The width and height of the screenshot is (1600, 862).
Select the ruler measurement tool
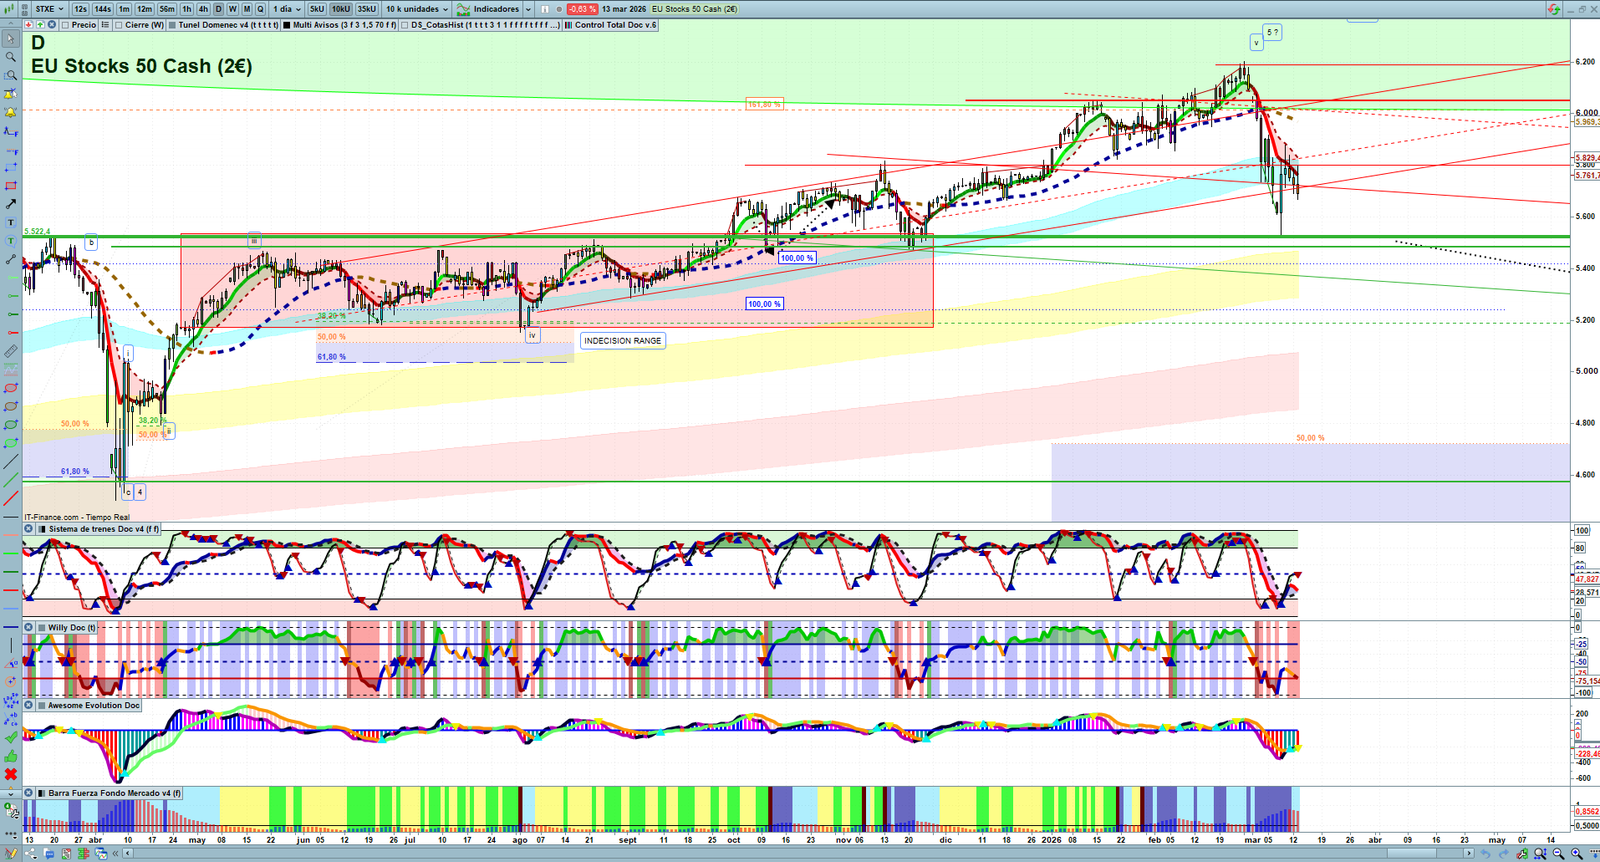[x=11, y=351]
